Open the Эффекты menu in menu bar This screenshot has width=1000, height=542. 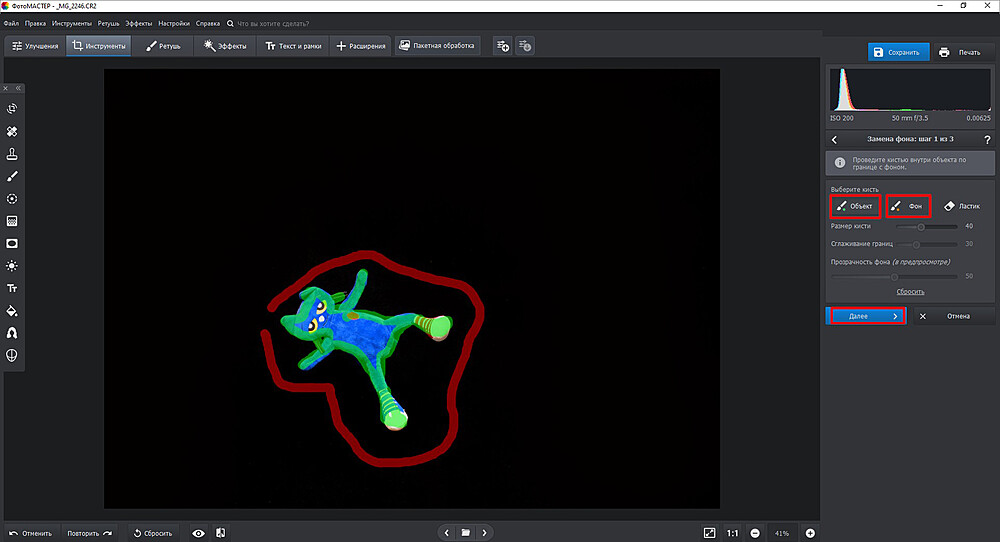139,22
